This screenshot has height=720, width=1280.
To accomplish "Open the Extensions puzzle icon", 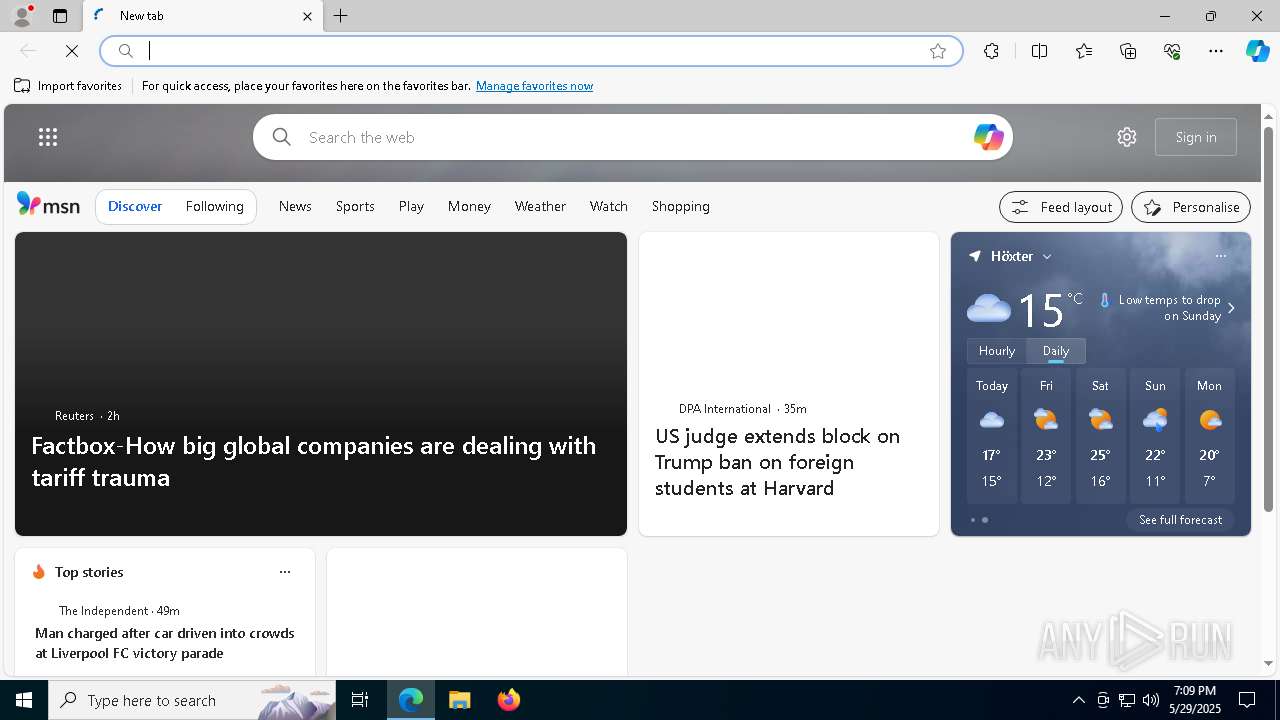I will [x=991, y=51].
